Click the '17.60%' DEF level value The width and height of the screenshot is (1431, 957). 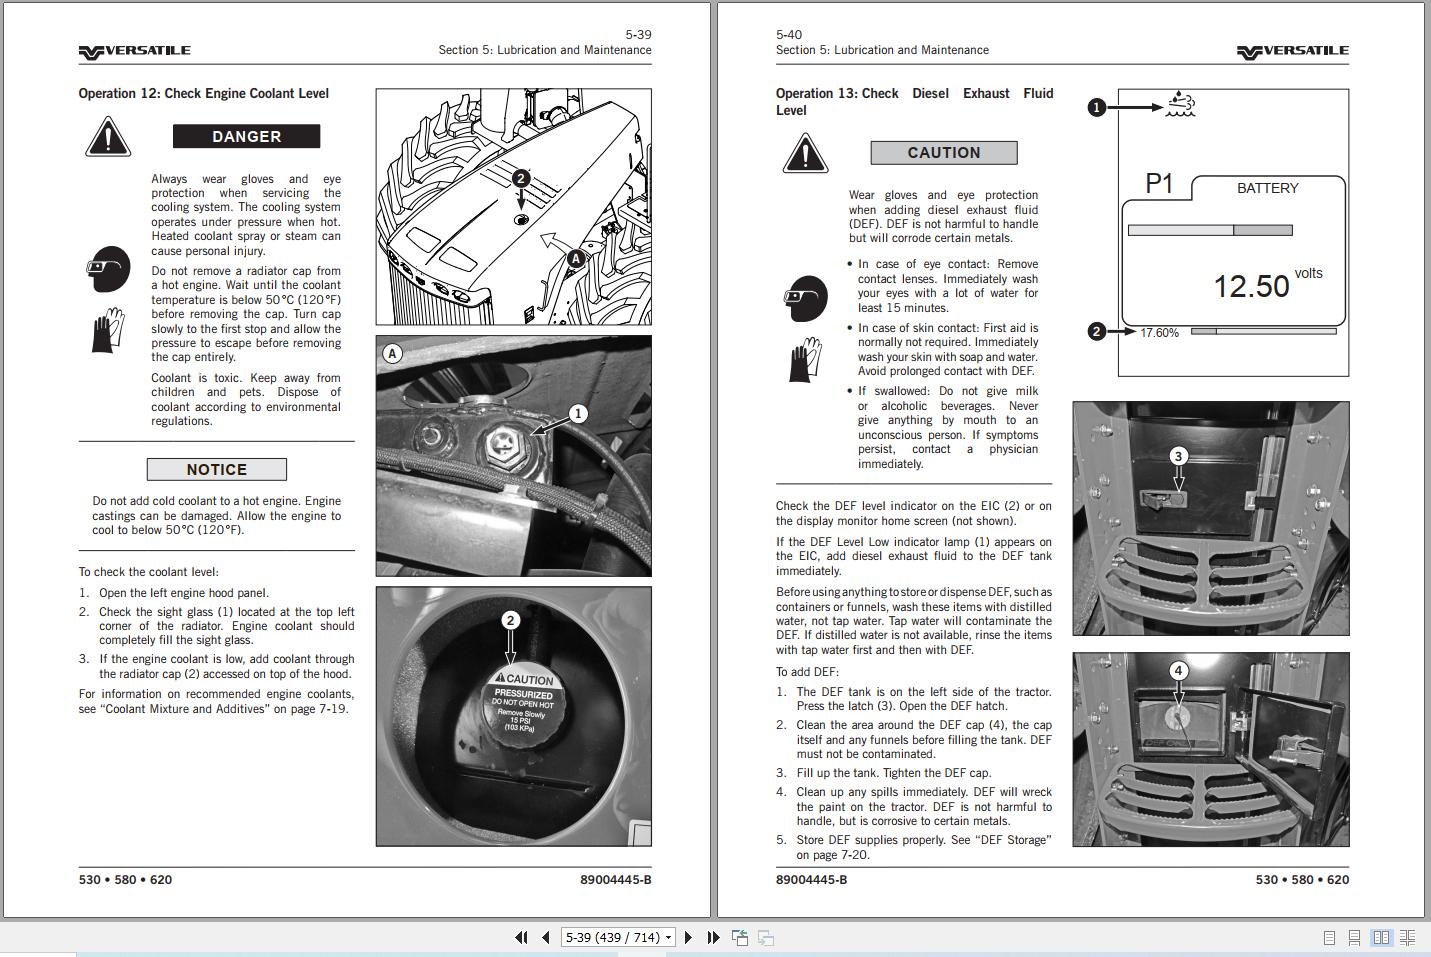1159,333
